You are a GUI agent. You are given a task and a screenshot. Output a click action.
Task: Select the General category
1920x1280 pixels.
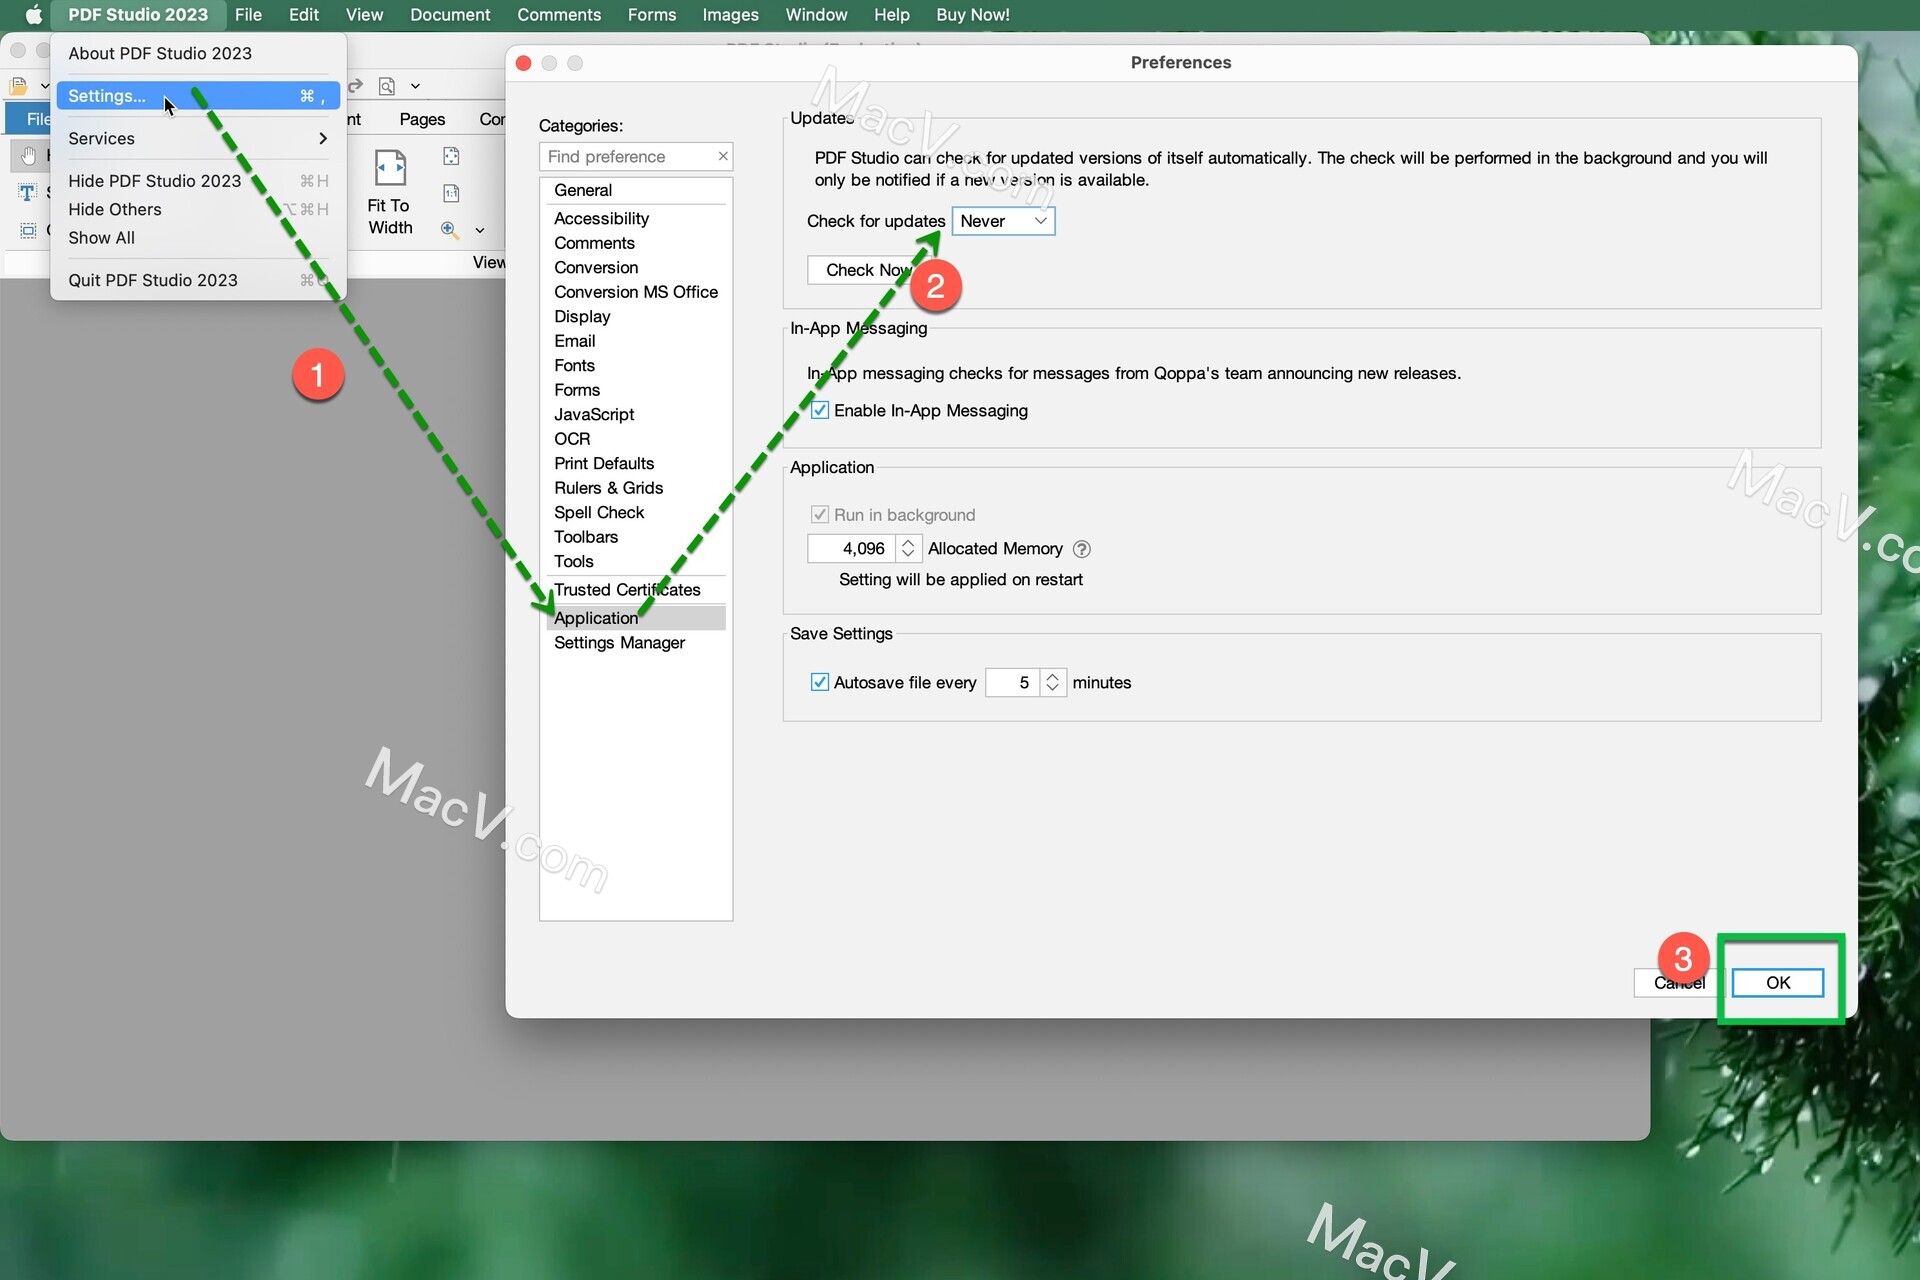635,190
